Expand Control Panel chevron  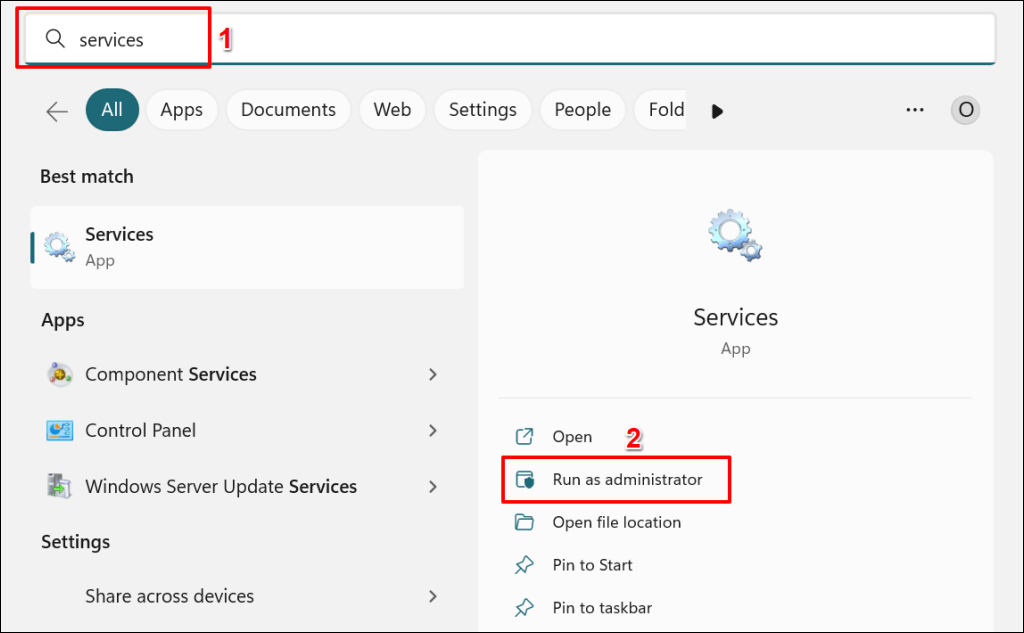[432, 430]
